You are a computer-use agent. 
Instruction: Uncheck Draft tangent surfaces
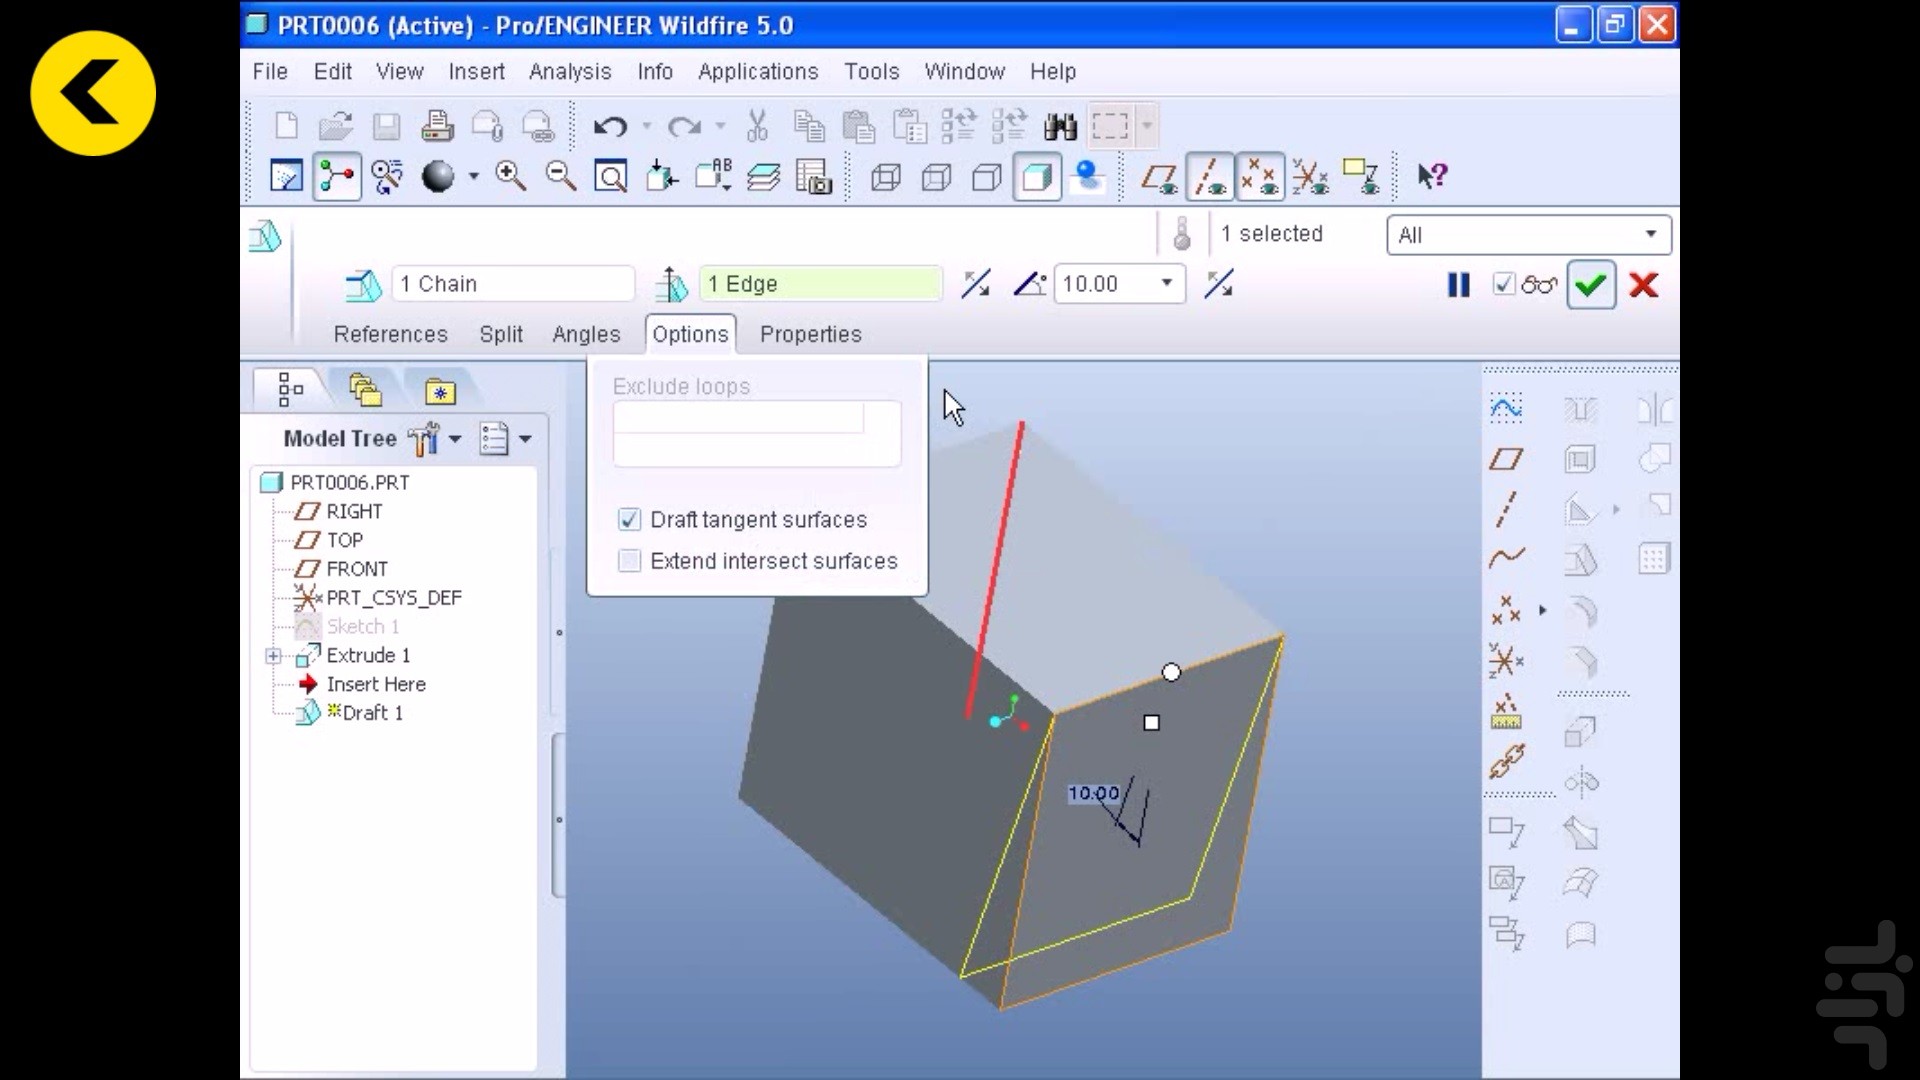coord(629,520)
